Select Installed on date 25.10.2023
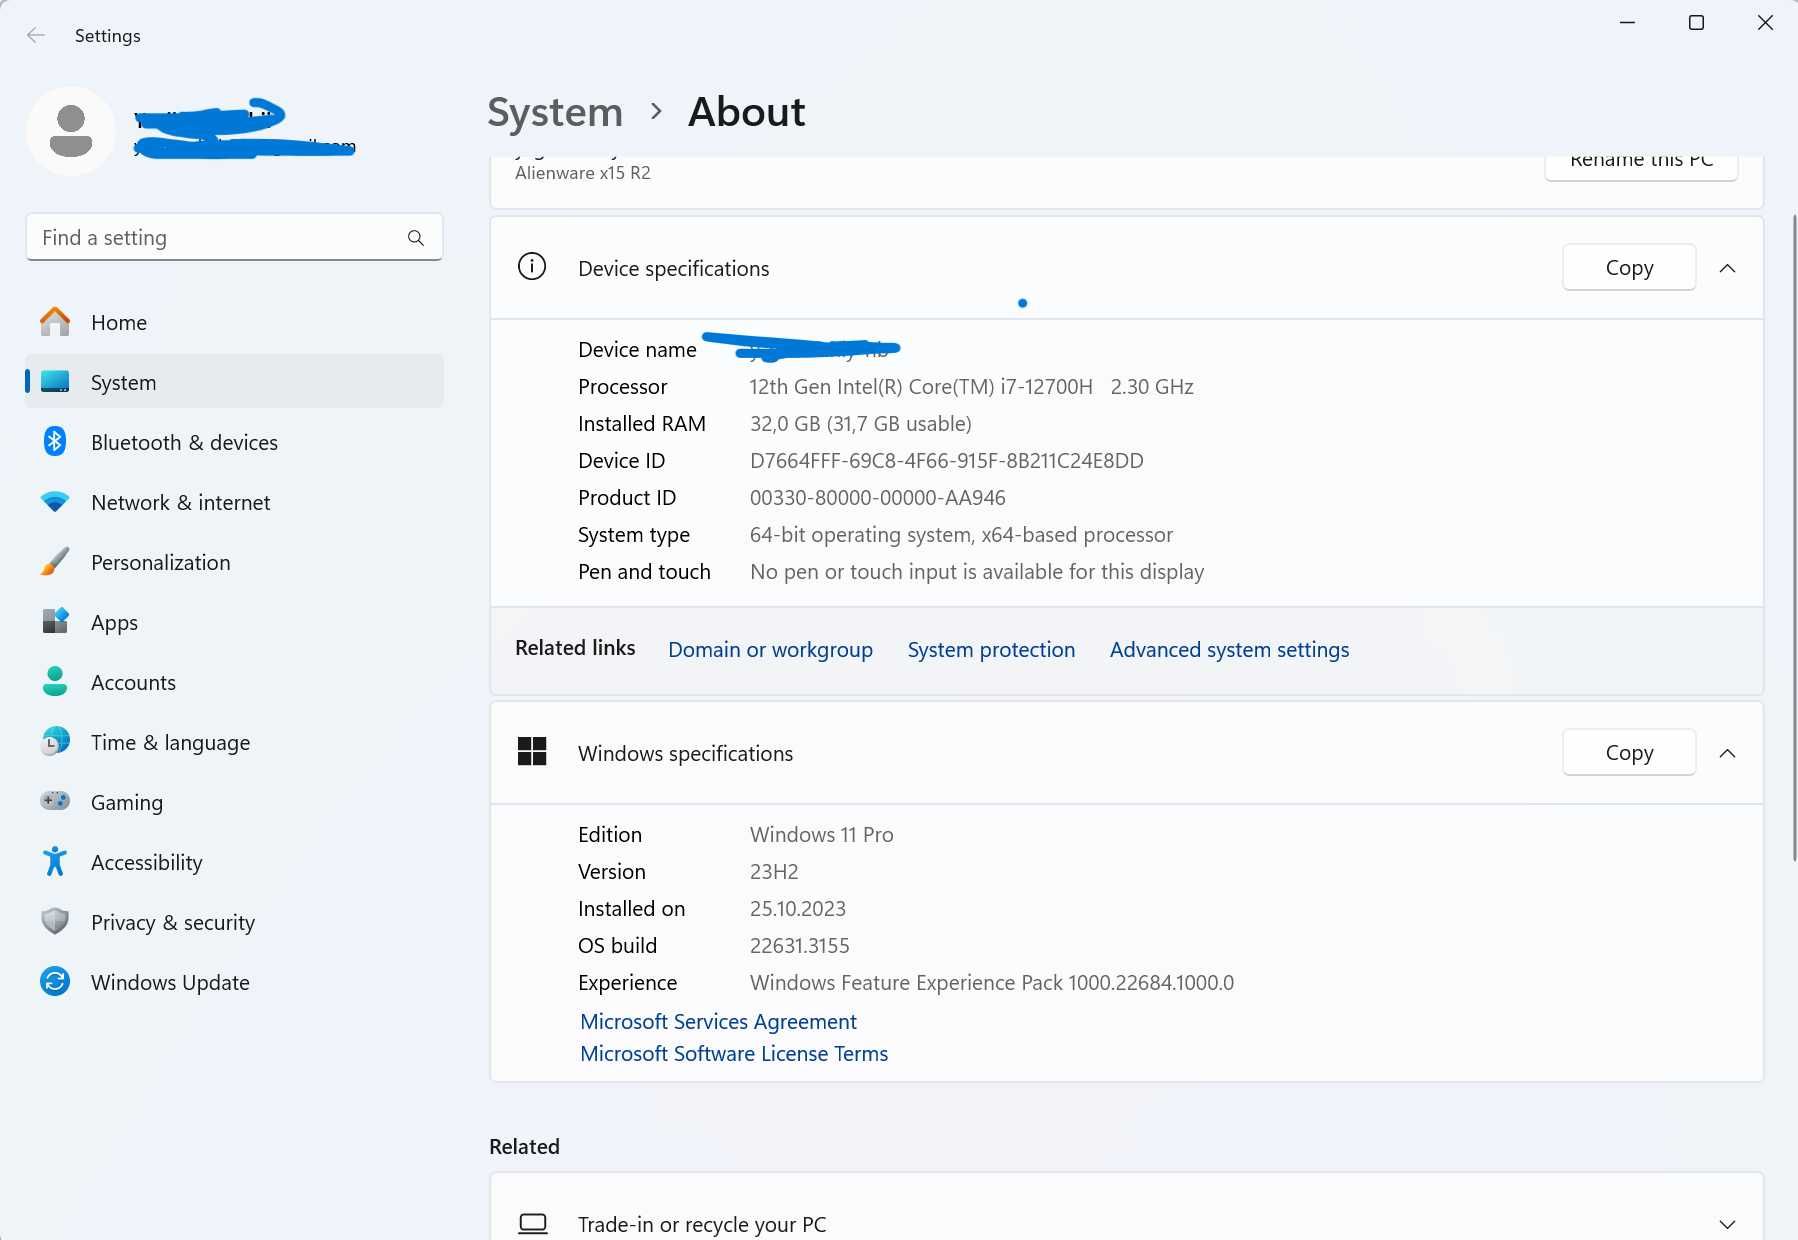This screenshot has width=1798, height=1240. click(x=797, y=908)
